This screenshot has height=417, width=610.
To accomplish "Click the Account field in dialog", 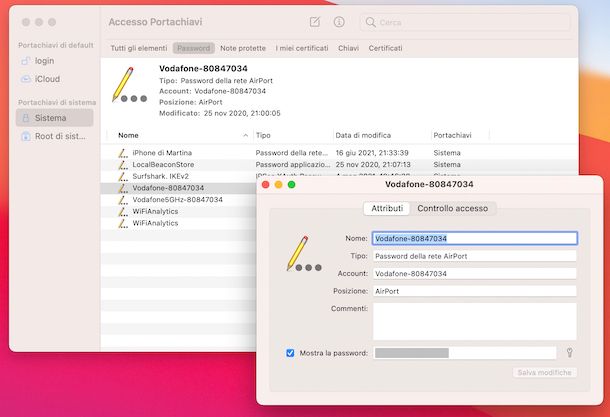I will pyautogui.click(x=475, y=273).
